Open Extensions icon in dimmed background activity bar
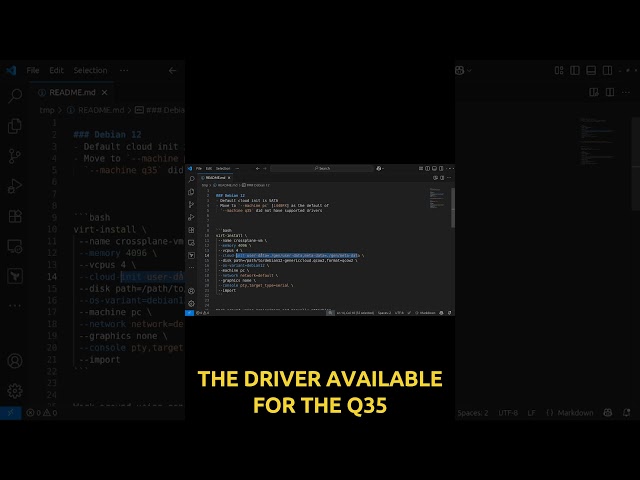This screenshot has height=480, width=640. [15, 216]
